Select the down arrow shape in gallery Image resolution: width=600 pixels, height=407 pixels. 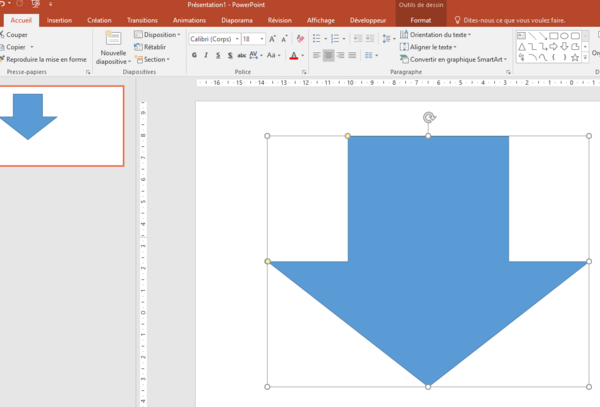point(564,47)
